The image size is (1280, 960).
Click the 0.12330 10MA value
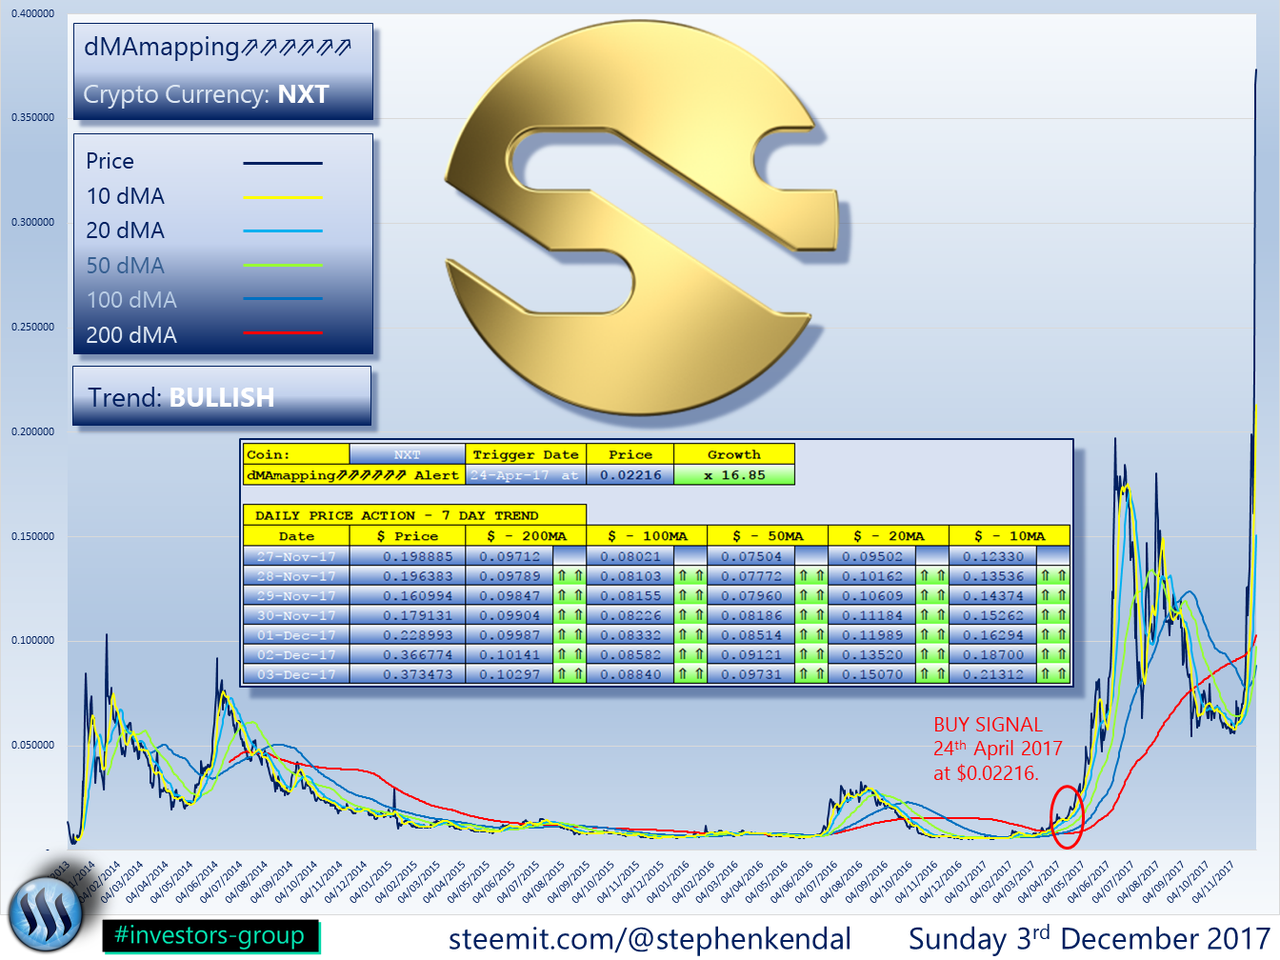[994, 557]
